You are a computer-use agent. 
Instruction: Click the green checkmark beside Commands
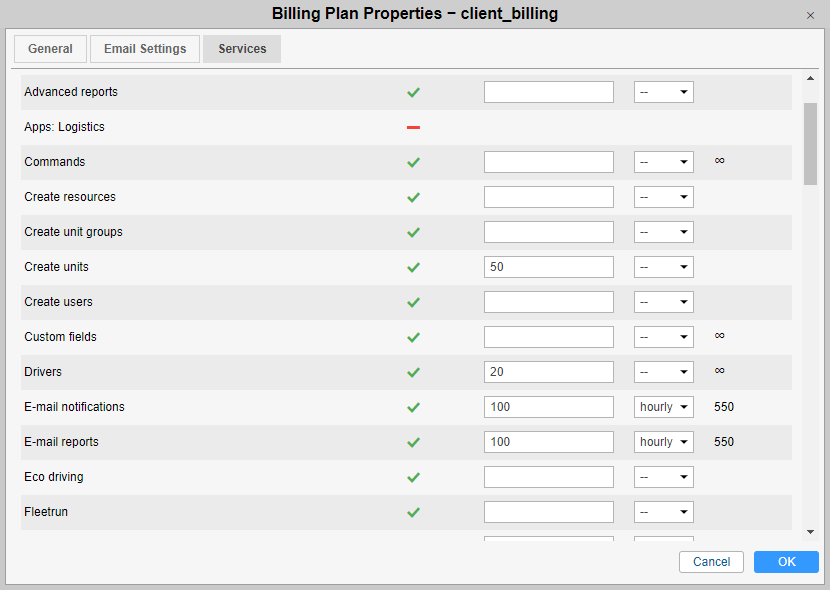pyautogui.click(x=413, y=162)
